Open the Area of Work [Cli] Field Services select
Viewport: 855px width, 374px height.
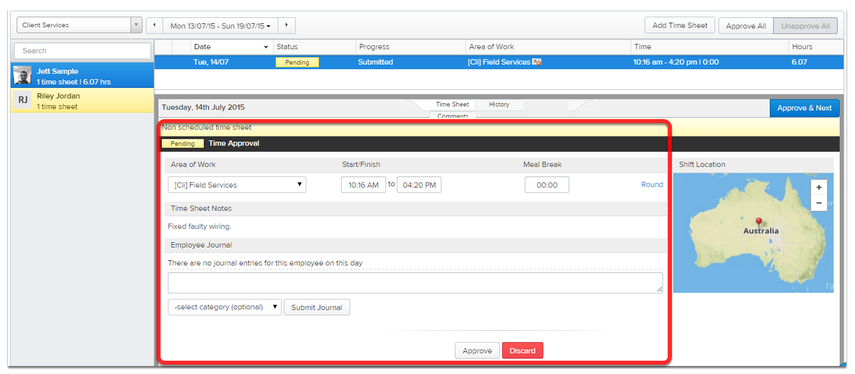tap(237, 185)
